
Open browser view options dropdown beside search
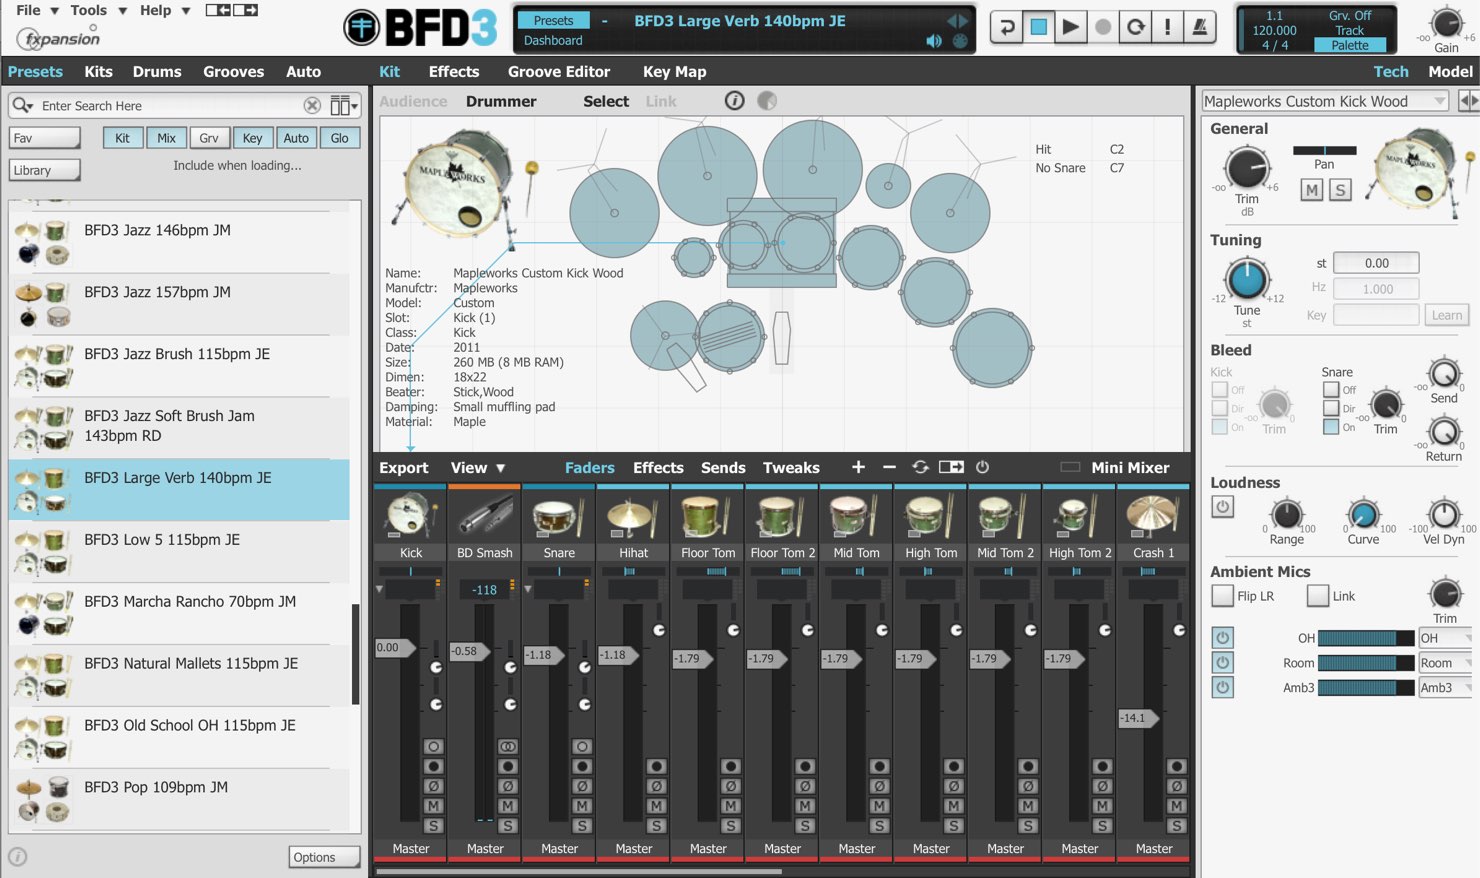click(344, 105)
